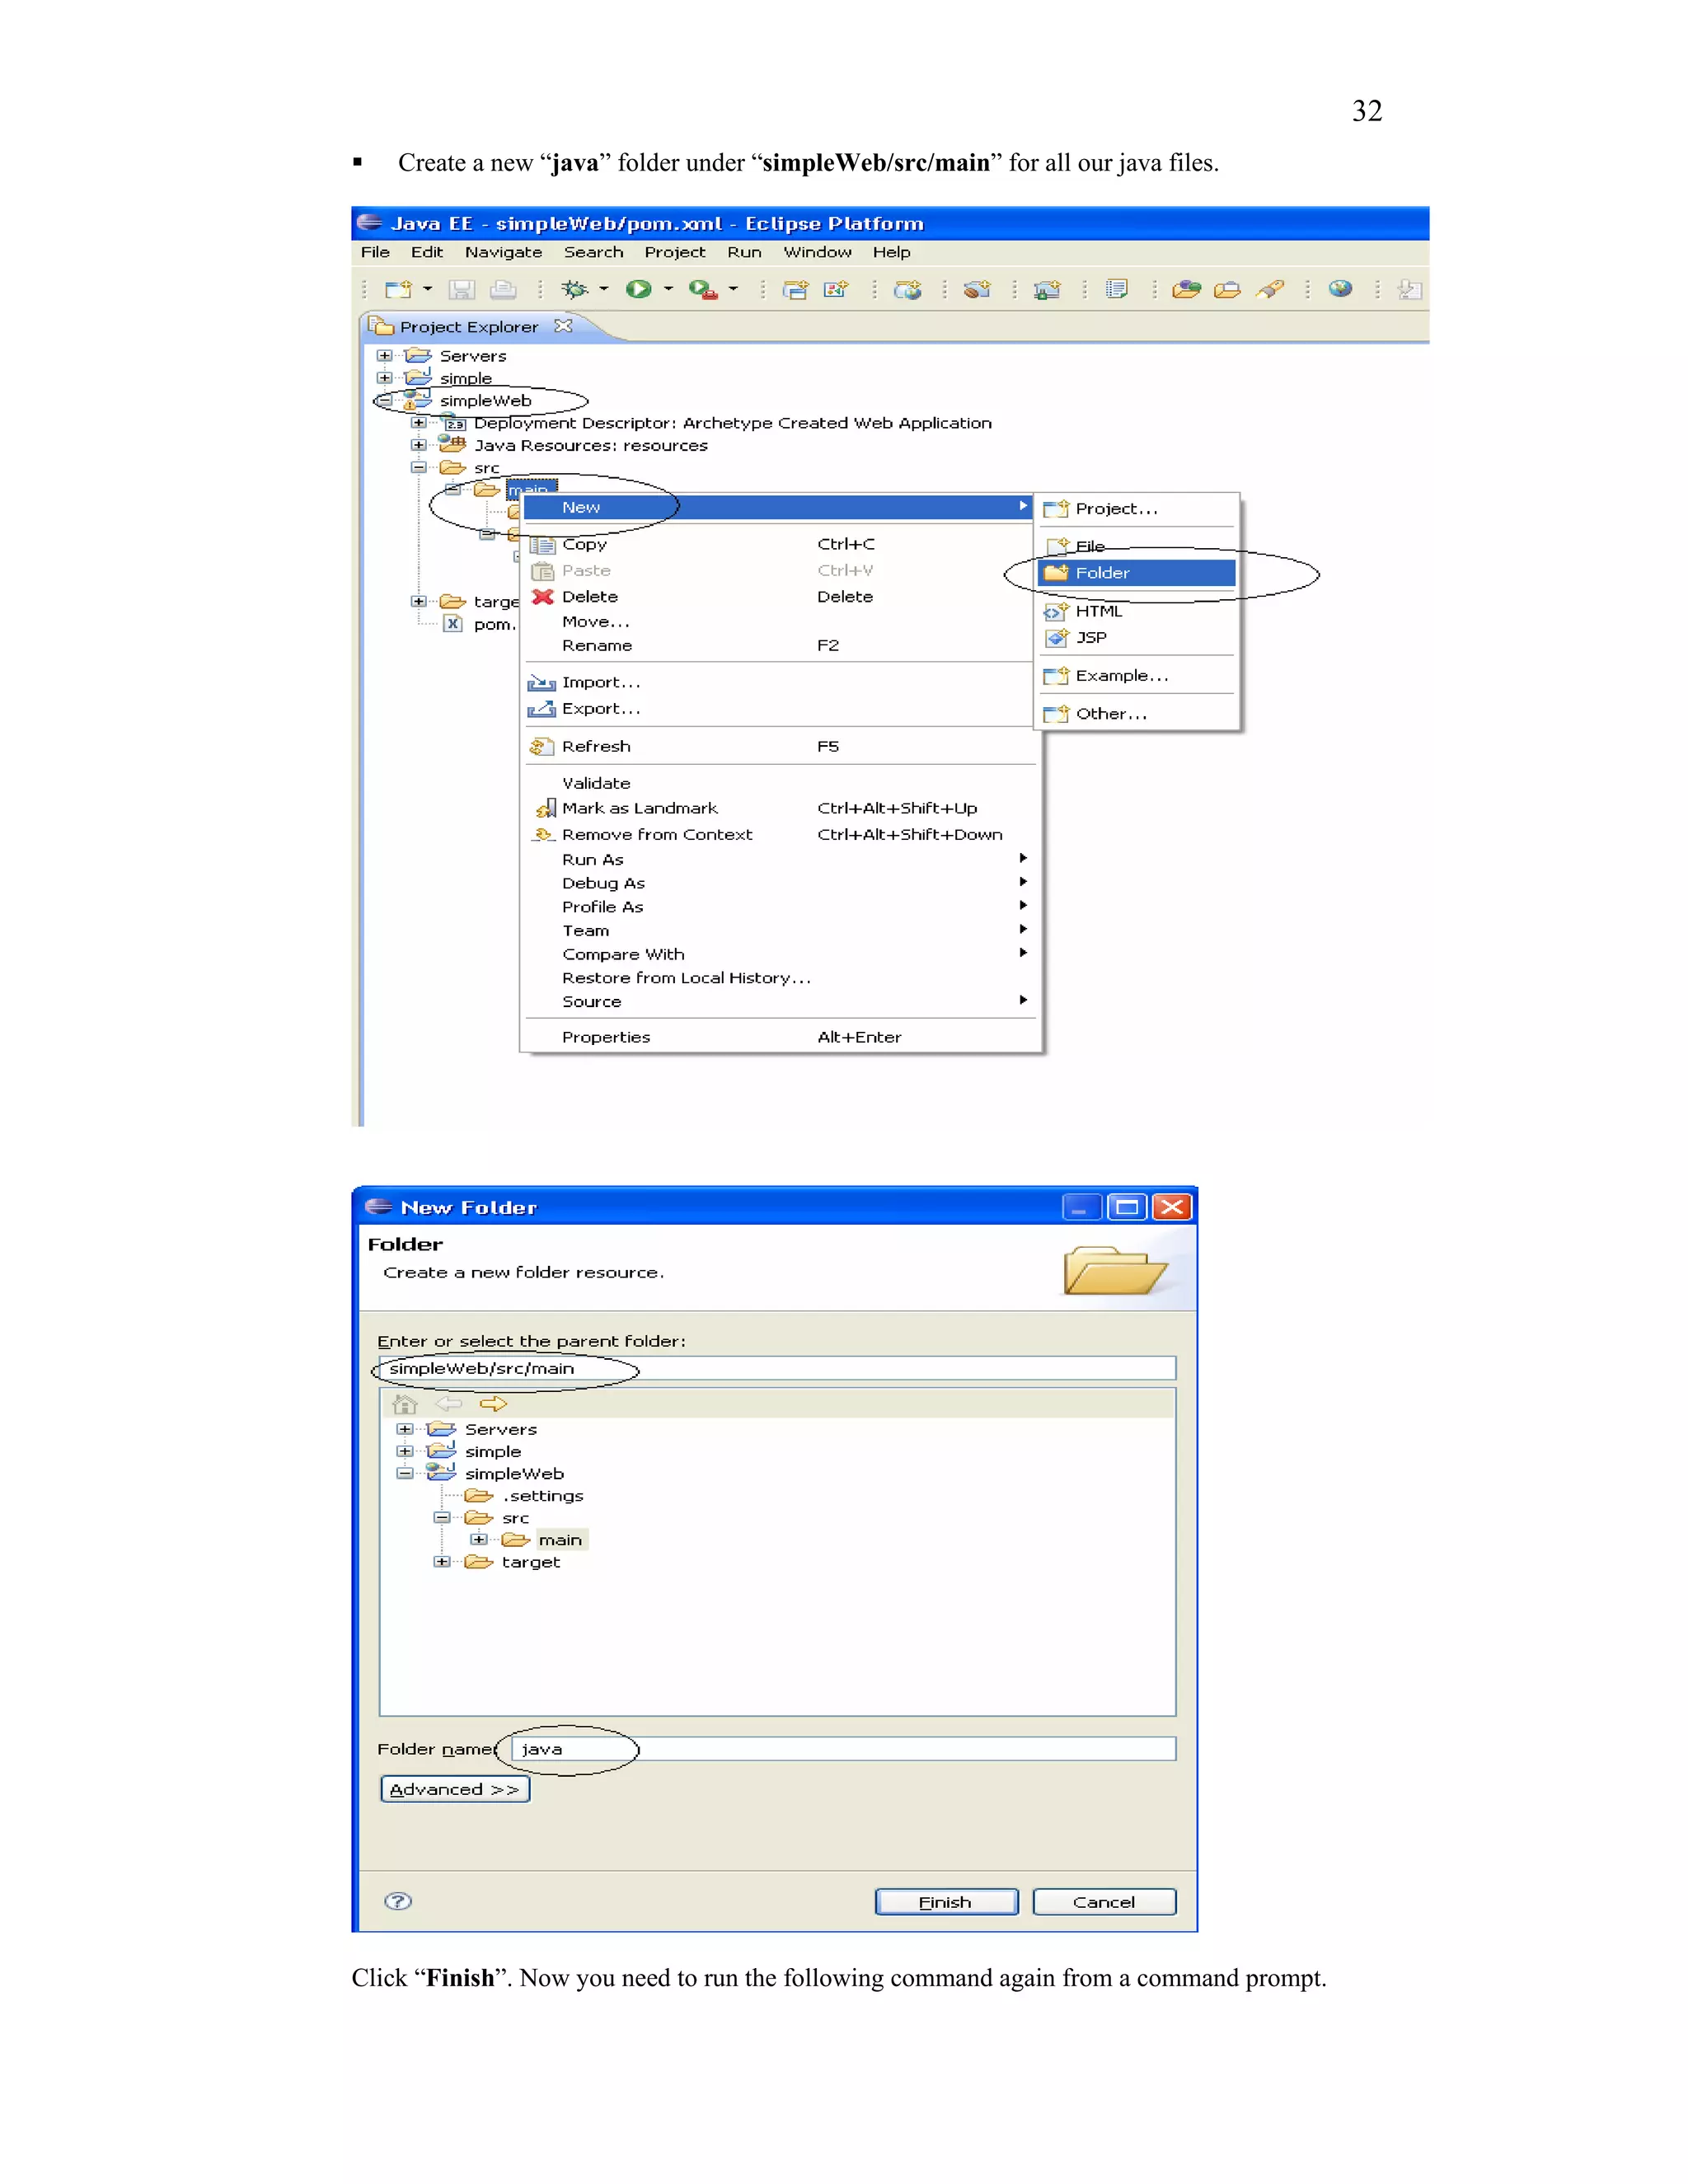The image size is (1688, 2184).
Task: Choose Folder in the New submenu
Action: click(x=1138, y=573)
